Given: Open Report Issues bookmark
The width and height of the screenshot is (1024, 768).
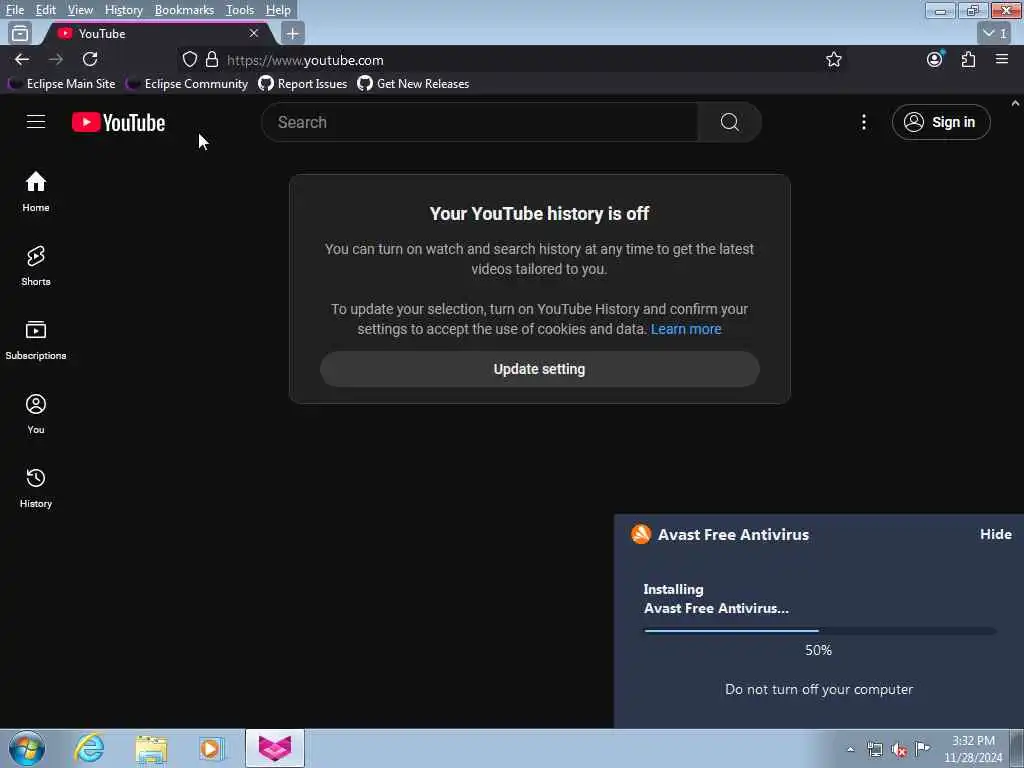Looking at the screenshot, I should [303, 84].
